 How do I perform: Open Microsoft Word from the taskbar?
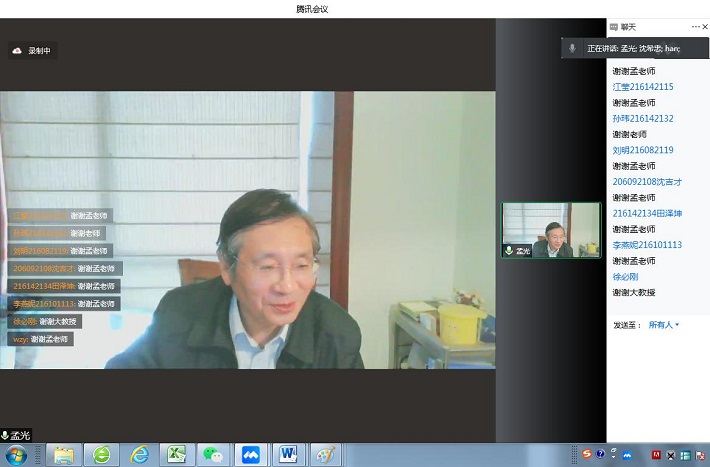tap(288, 455)
